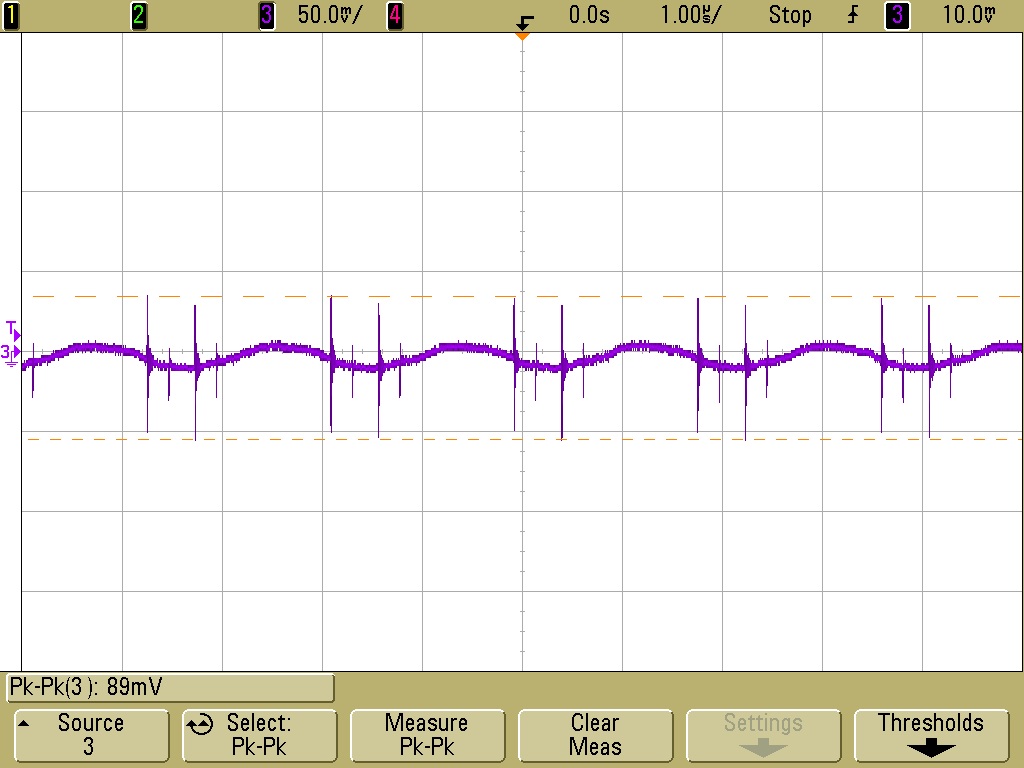Click the trigger source 3 badge near 10.0 mV
The height and width of the screenshot is (768, 1024).
(897, 16)
